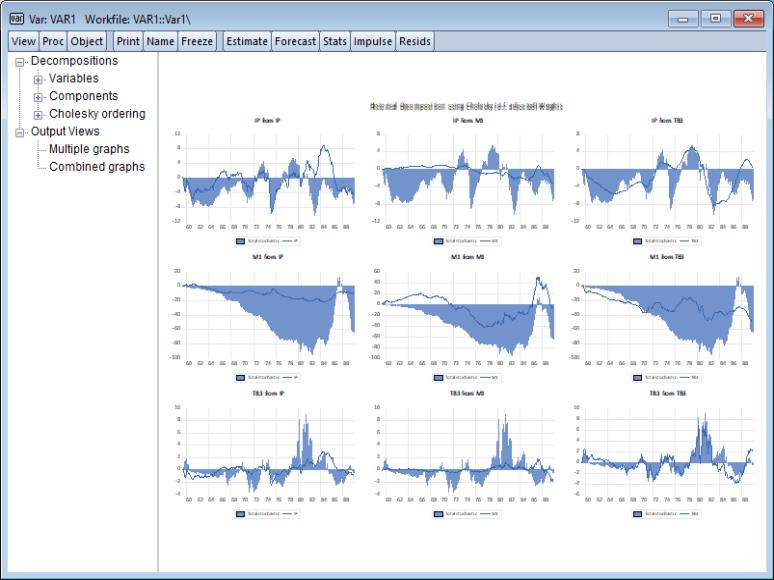This screenshot has width=774, height=580.
Task: Open the Proc menu
Action: pyautogui.click(x=53, y=42)
